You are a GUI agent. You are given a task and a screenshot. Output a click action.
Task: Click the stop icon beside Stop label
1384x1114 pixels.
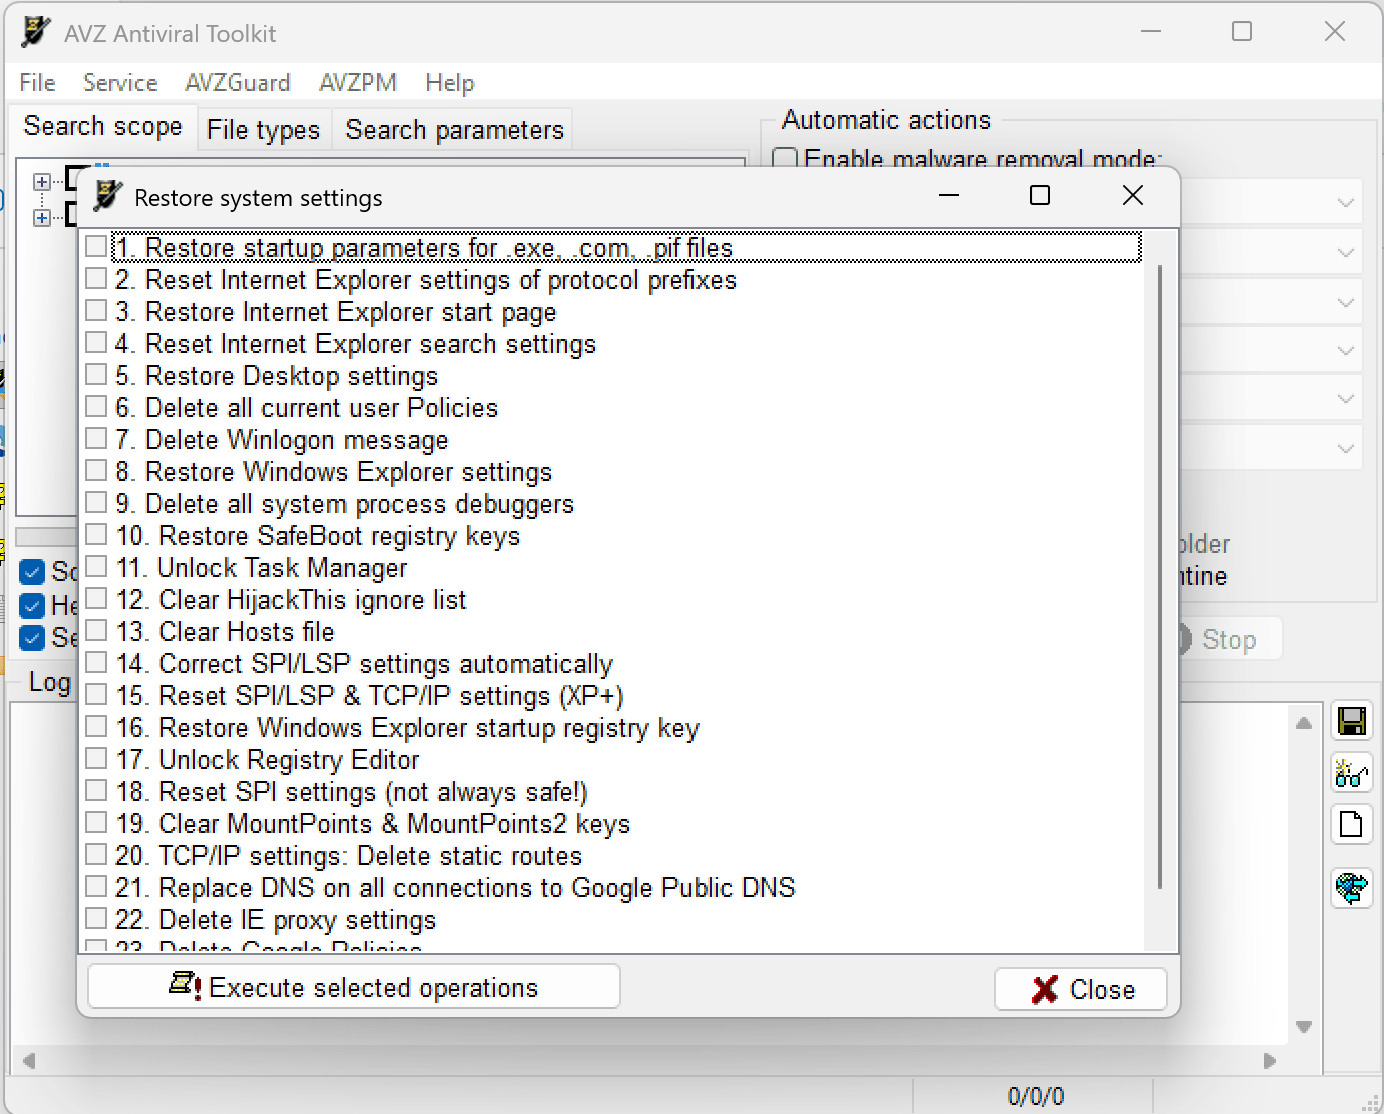tap(1184, 639)
